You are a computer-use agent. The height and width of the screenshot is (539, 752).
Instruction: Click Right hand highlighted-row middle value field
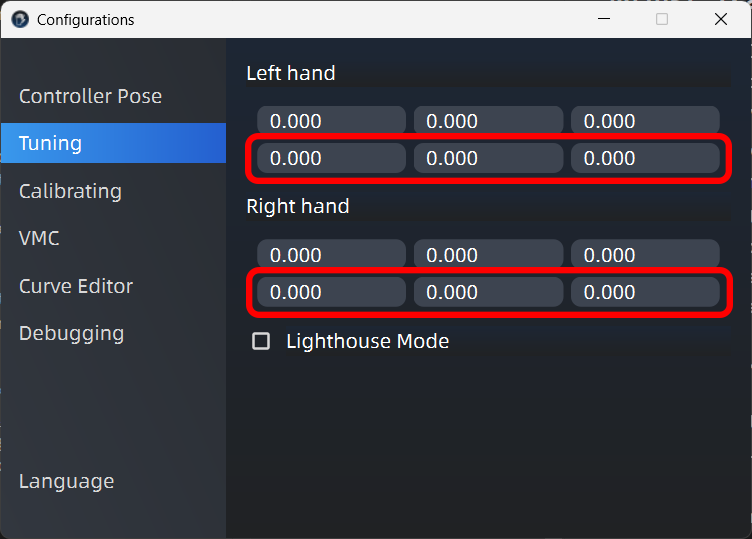point(488,292)
